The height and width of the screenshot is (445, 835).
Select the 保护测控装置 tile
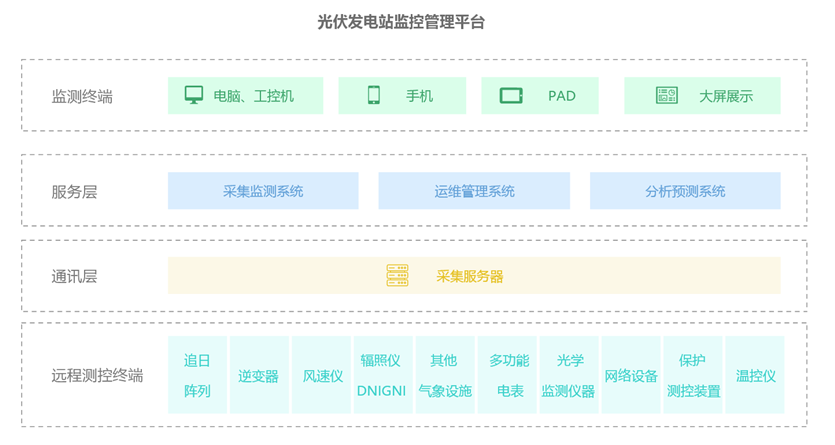point(693,375)
